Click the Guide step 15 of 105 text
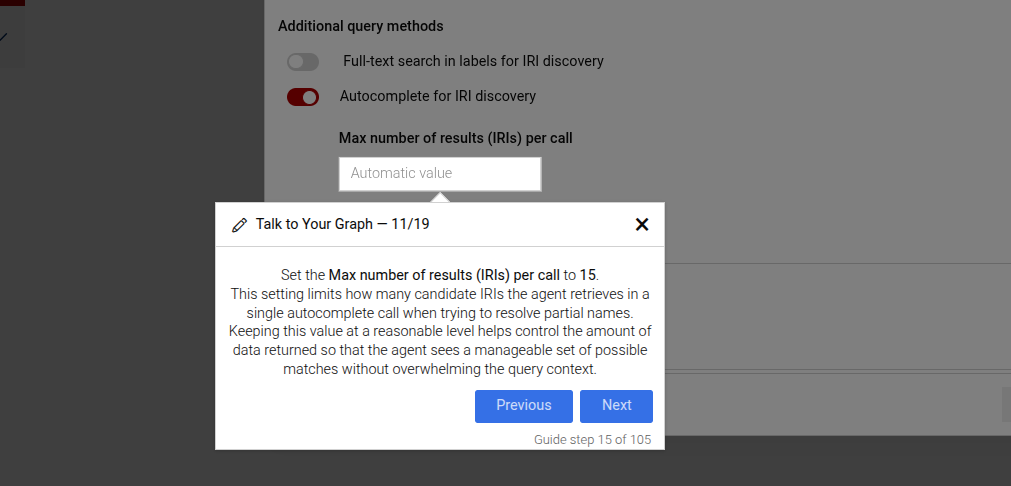 (593, 439)
